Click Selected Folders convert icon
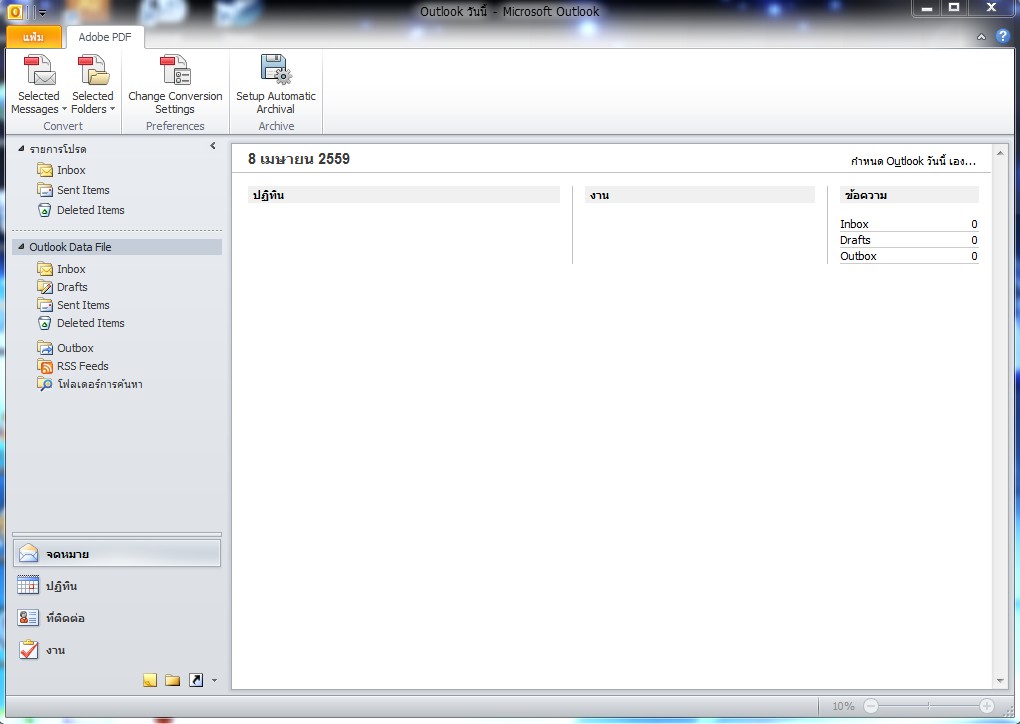 (93, 70)
